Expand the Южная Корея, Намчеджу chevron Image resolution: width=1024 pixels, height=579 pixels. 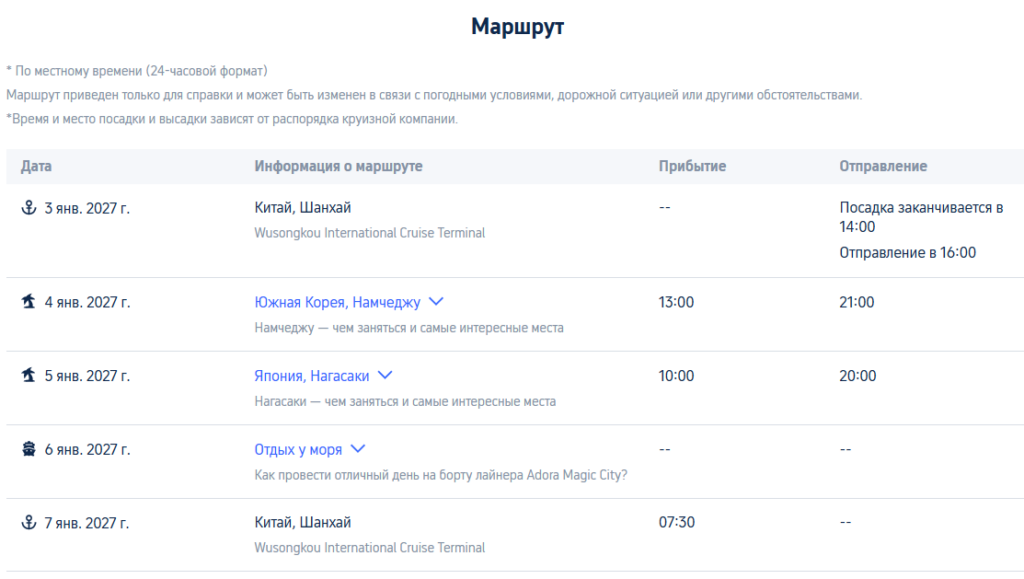(x=436, y=302)
